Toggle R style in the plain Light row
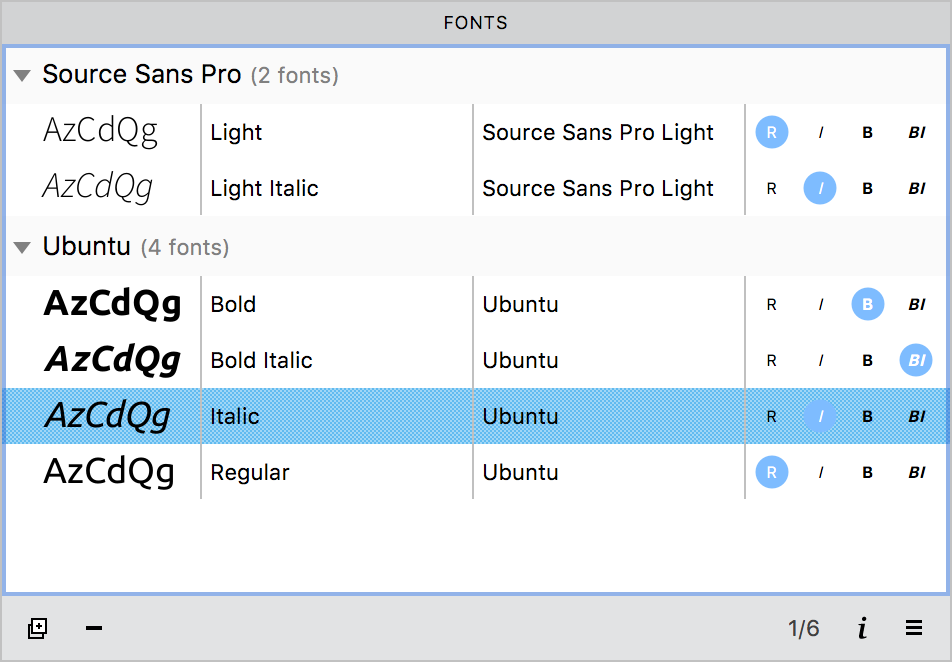This screenshot has width=952, height=662. click(x=772, y=132)
